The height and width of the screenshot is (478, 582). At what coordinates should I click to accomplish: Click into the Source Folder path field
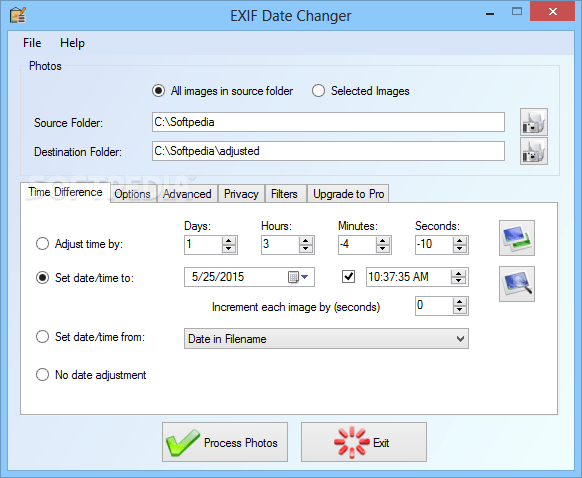click(x=328, y=122)
